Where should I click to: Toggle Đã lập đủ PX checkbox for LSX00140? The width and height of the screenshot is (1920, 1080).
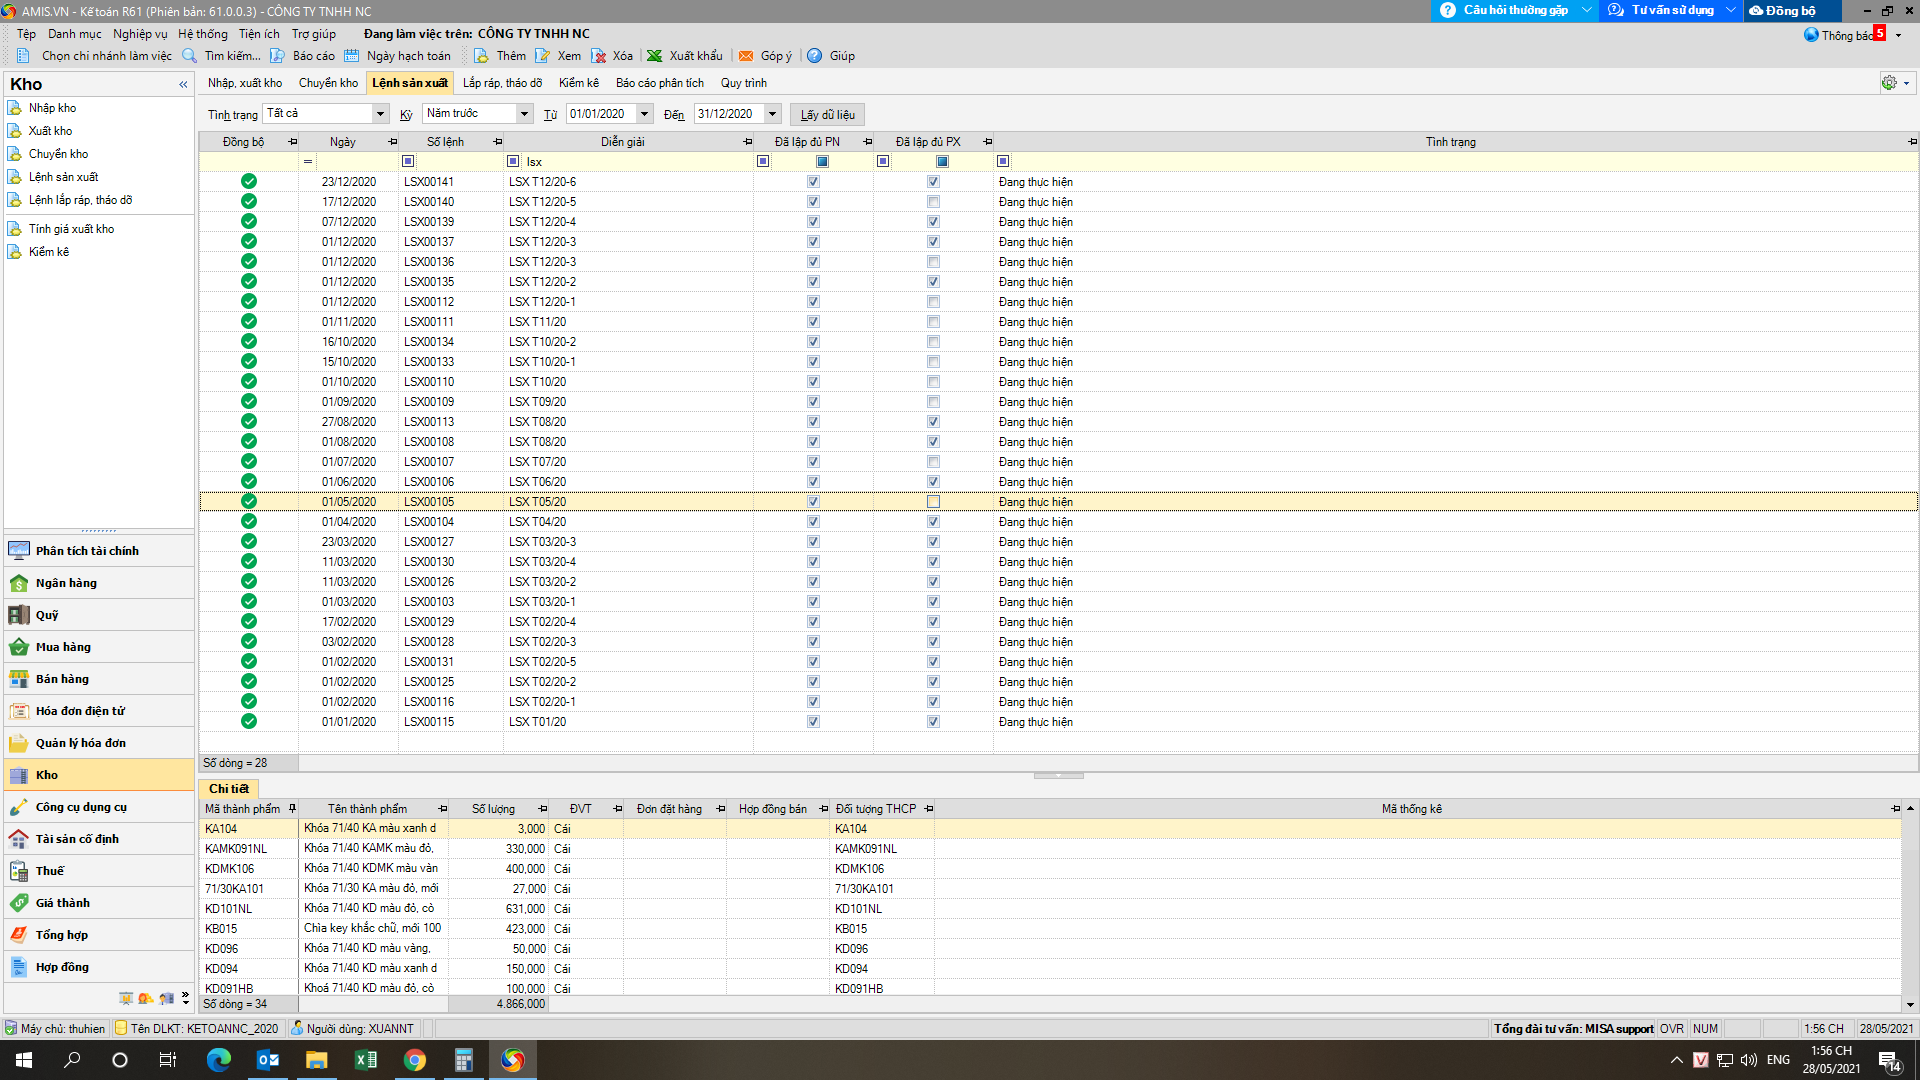coord(933,202)
